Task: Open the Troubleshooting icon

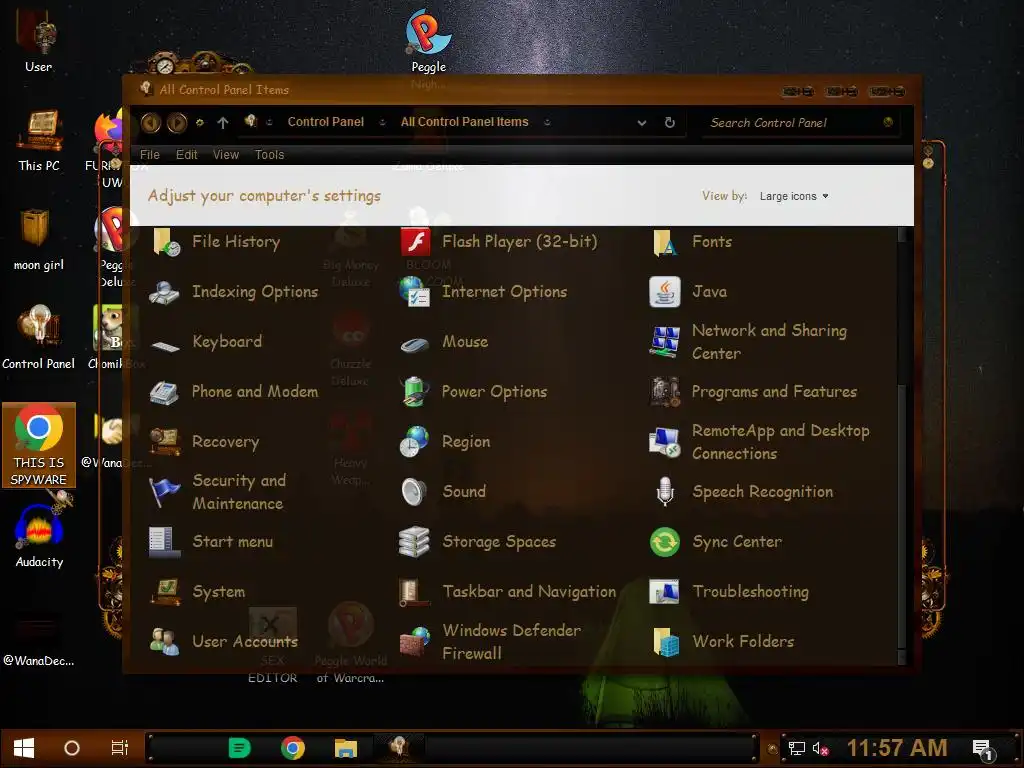Action: coord(665,592)
